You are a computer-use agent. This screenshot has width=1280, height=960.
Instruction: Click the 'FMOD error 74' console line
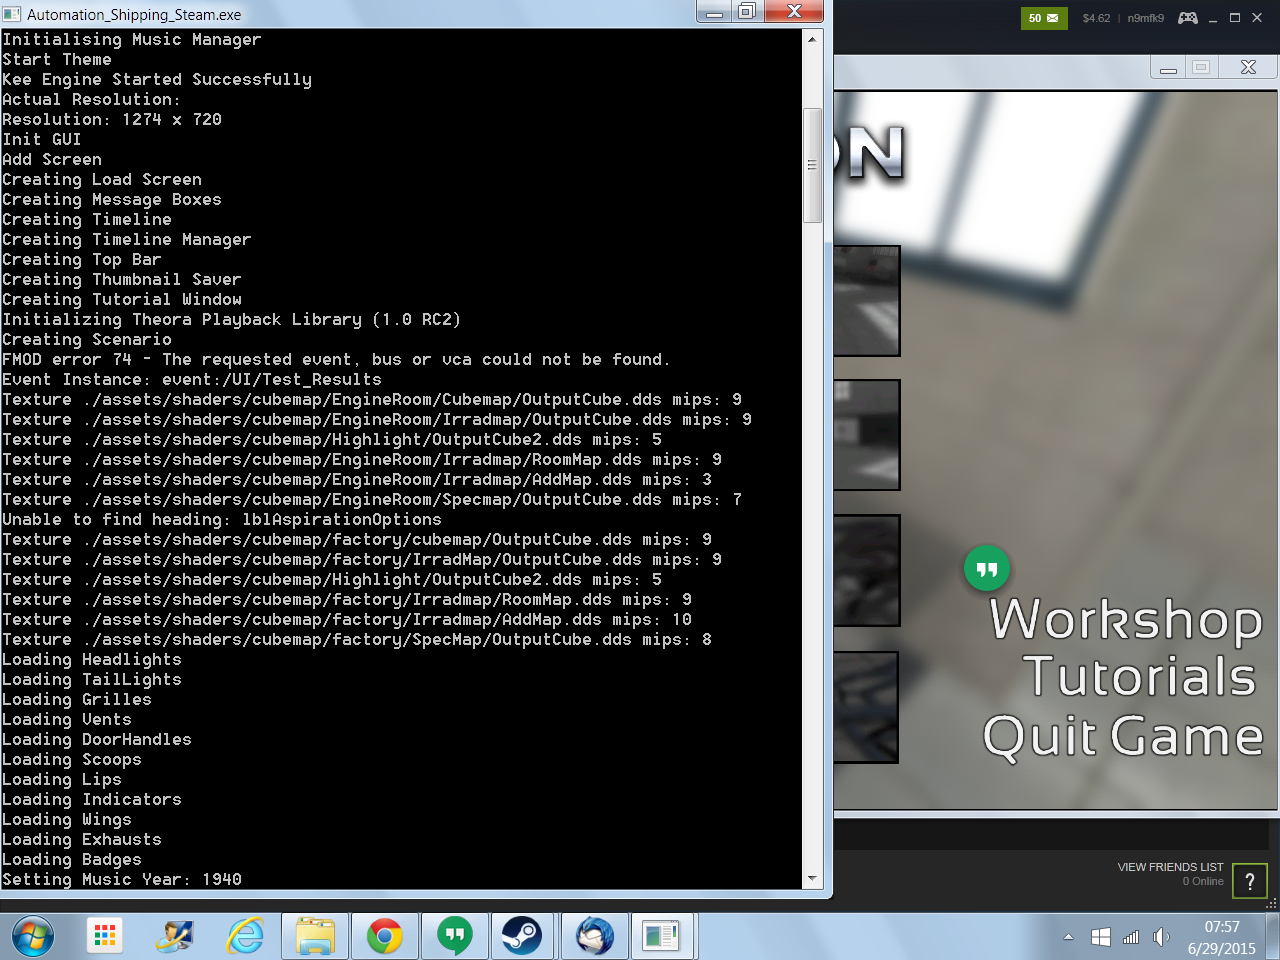point(336,359)
